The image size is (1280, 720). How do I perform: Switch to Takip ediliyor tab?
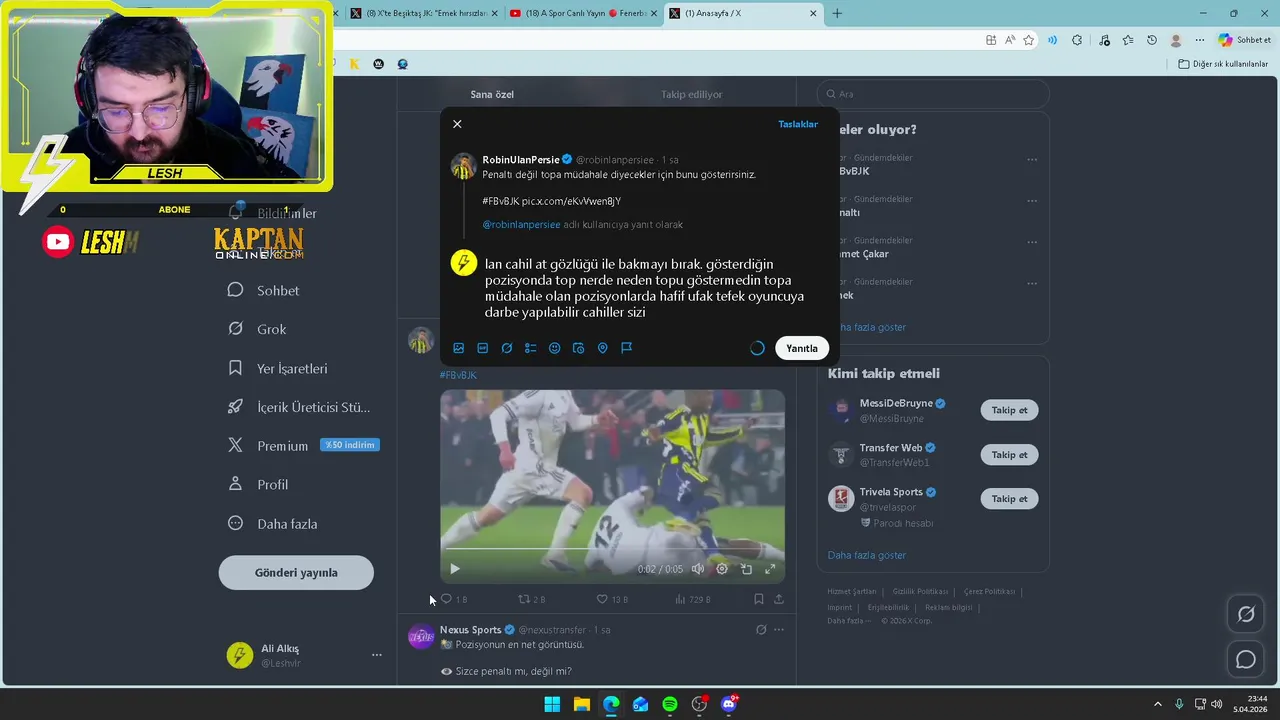pos(691,94)
